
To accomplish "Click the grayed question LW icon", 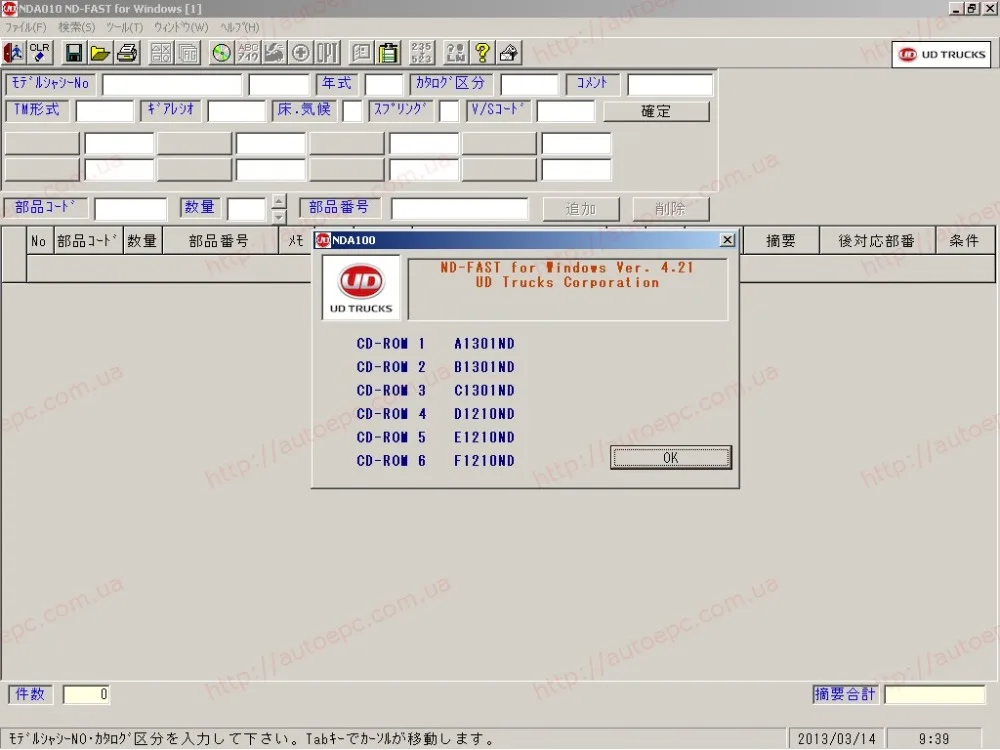I will click(x=456, y=53).
